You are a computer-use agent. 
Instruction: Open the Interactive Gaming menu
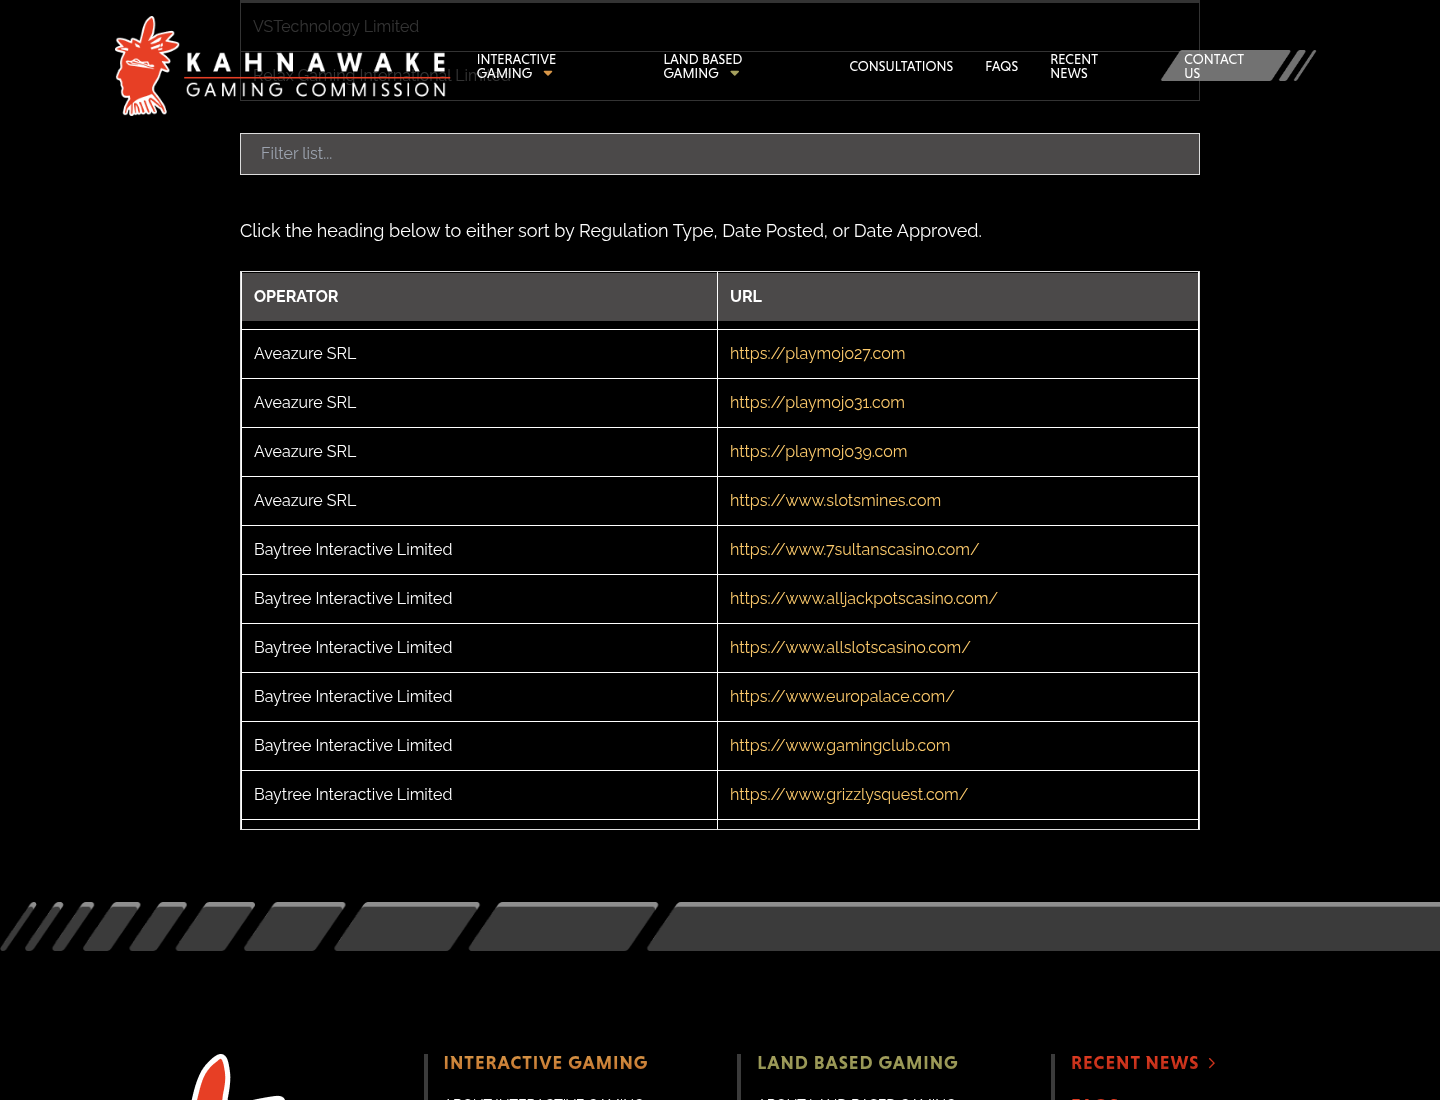pyautogui.click(x=516, y=66)
